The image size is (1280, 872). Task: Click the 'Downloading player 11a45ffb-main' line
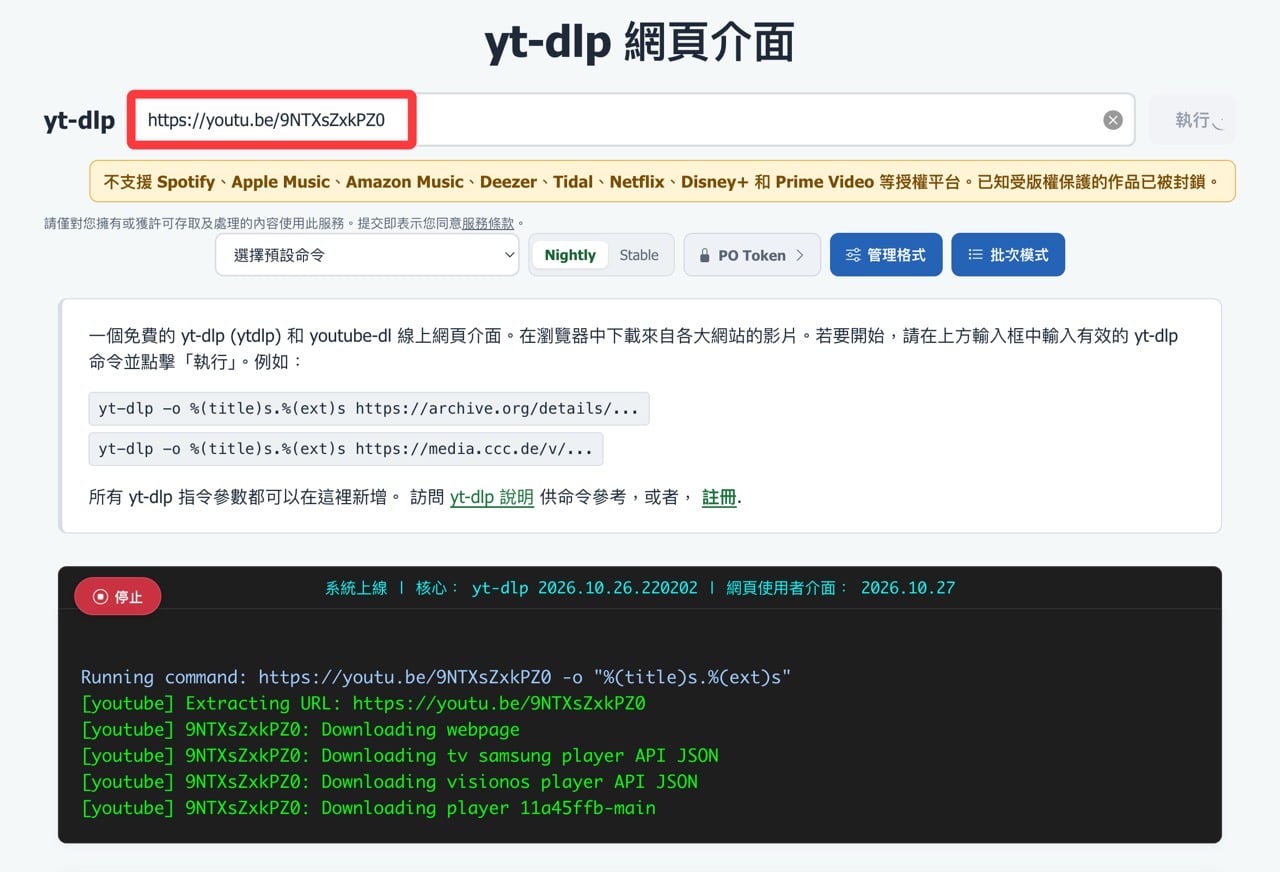tap(368, 807)
